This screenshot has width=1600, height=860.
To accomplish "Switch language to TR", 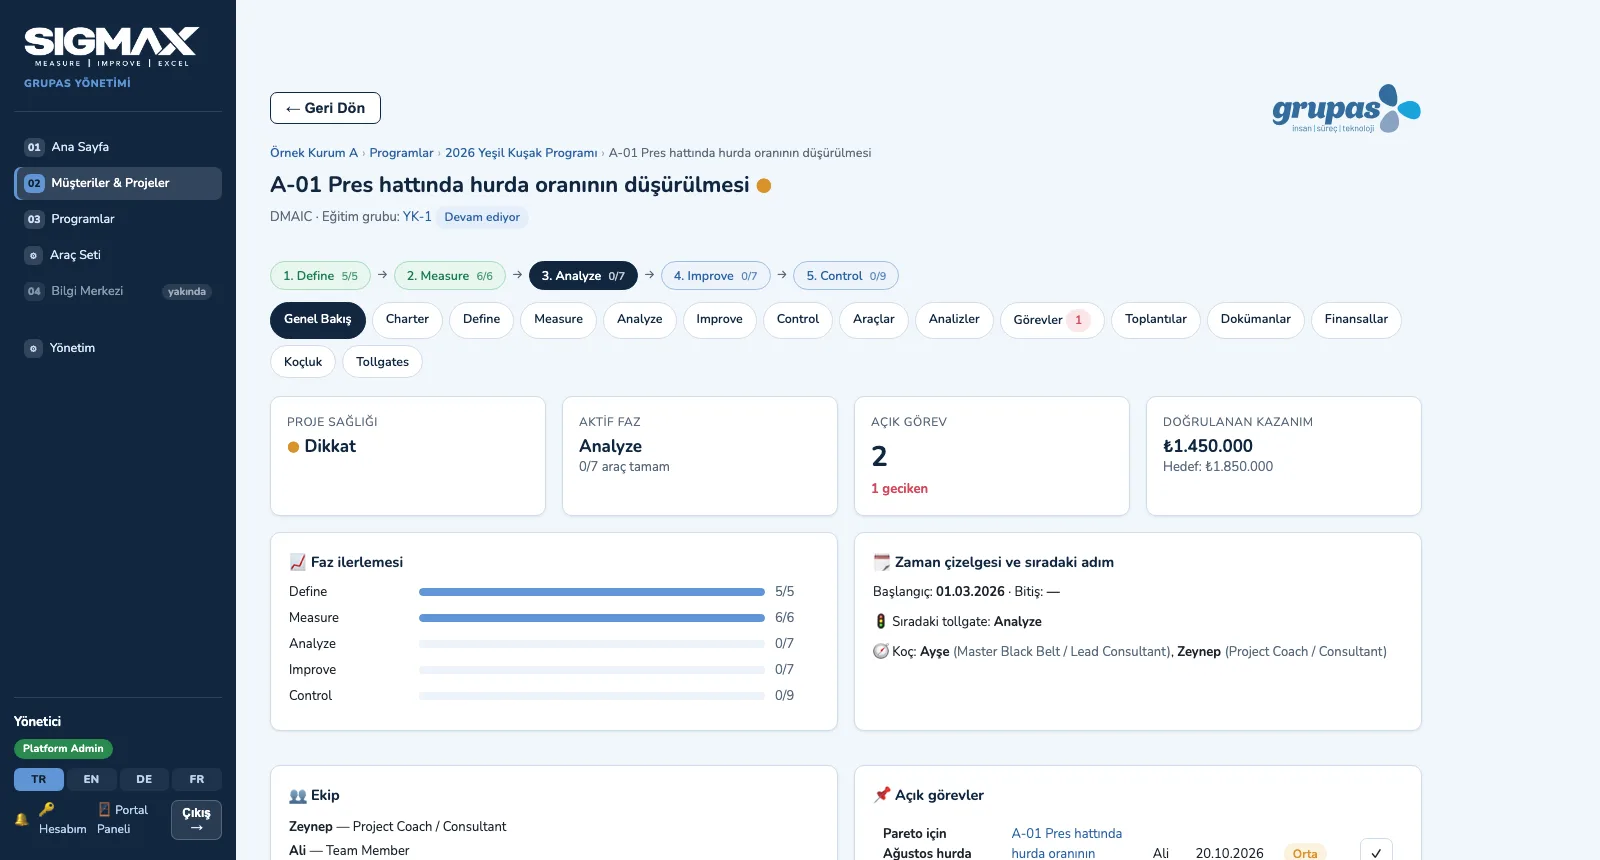I will point(39,779).
